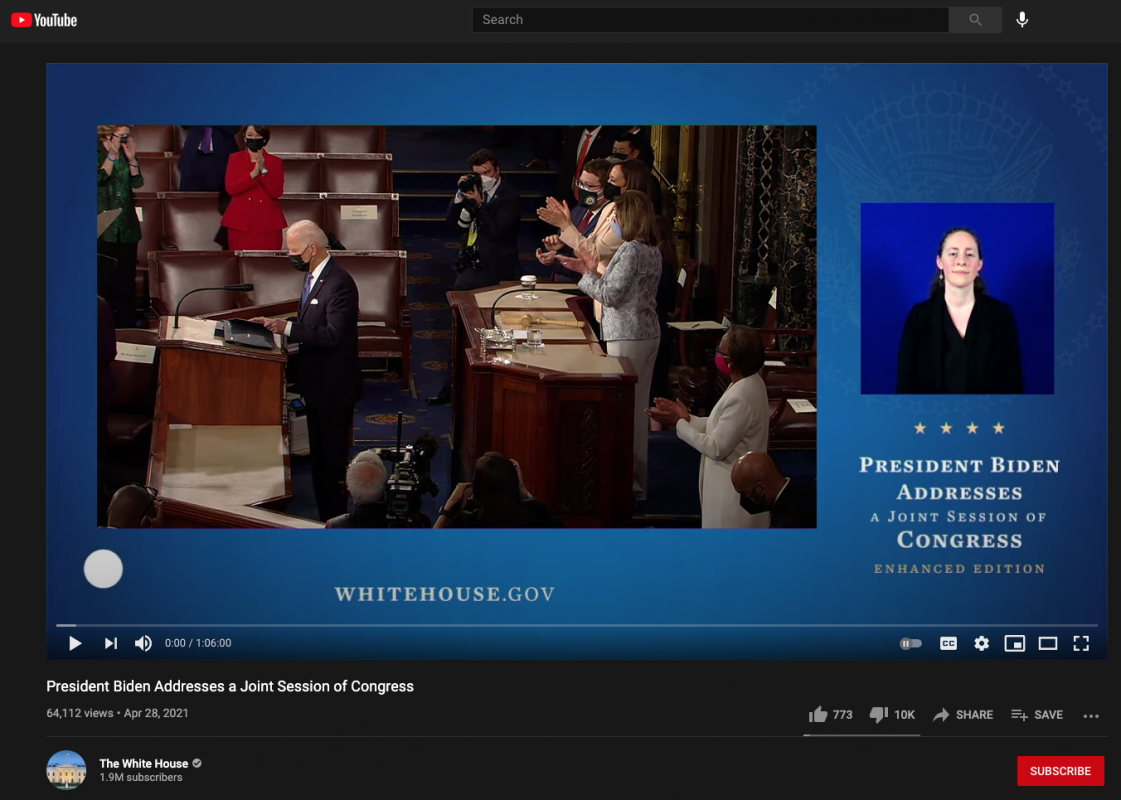
Task: Skip to the next video
Action: (110, 643)
